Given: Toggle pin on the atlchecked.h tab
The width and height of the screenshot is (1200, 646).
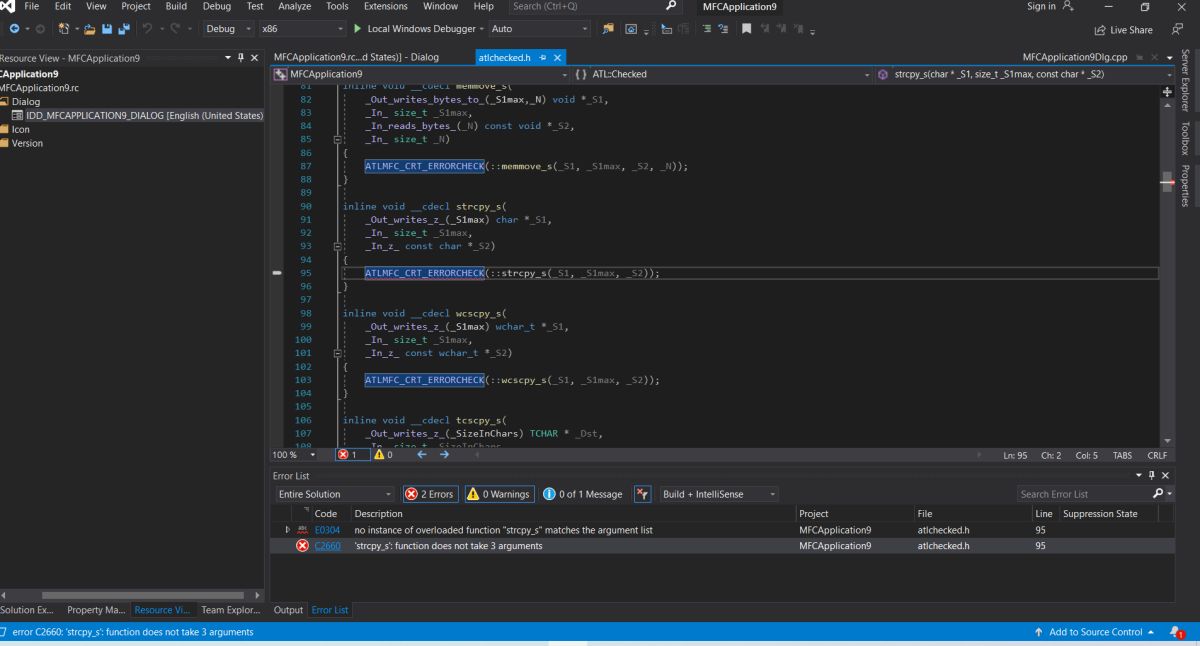Looking at the screenshot, I should tap(544, 58).
